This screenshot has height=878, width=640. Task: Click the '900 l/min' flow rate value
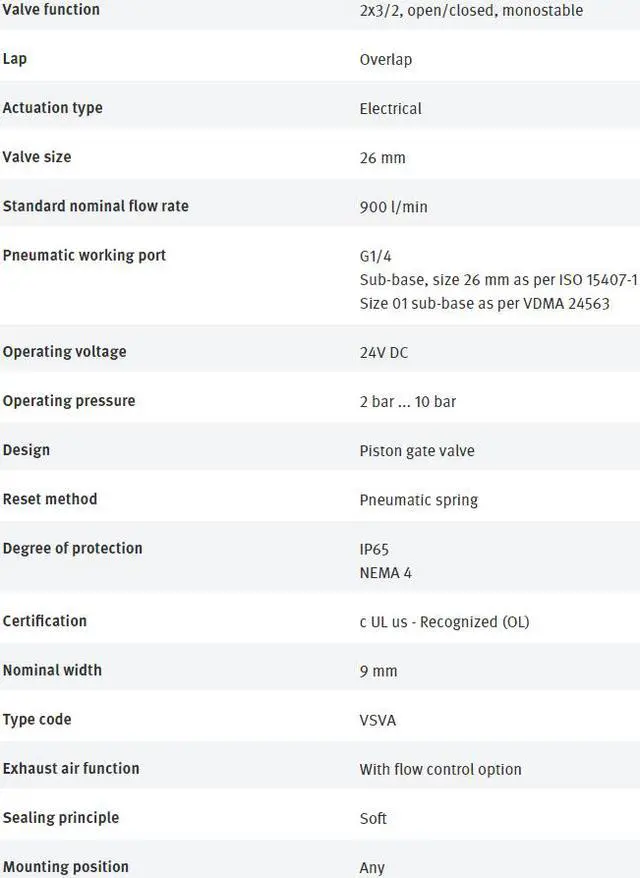[x=393, y=207]
